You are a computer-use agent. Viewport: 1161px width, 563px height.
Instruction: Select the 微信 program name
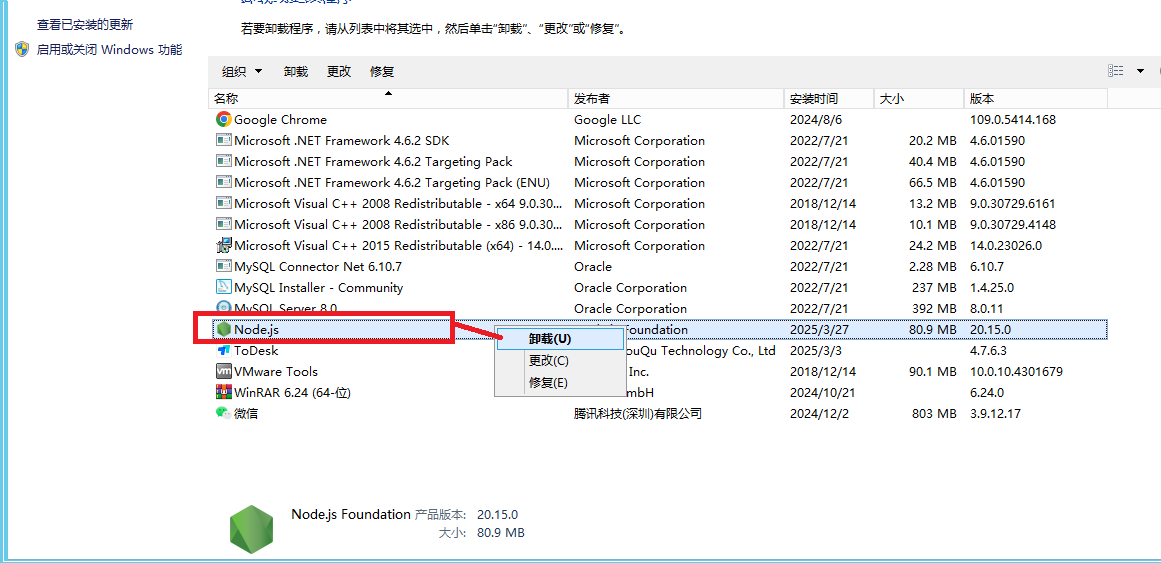[x=246, y=413]
